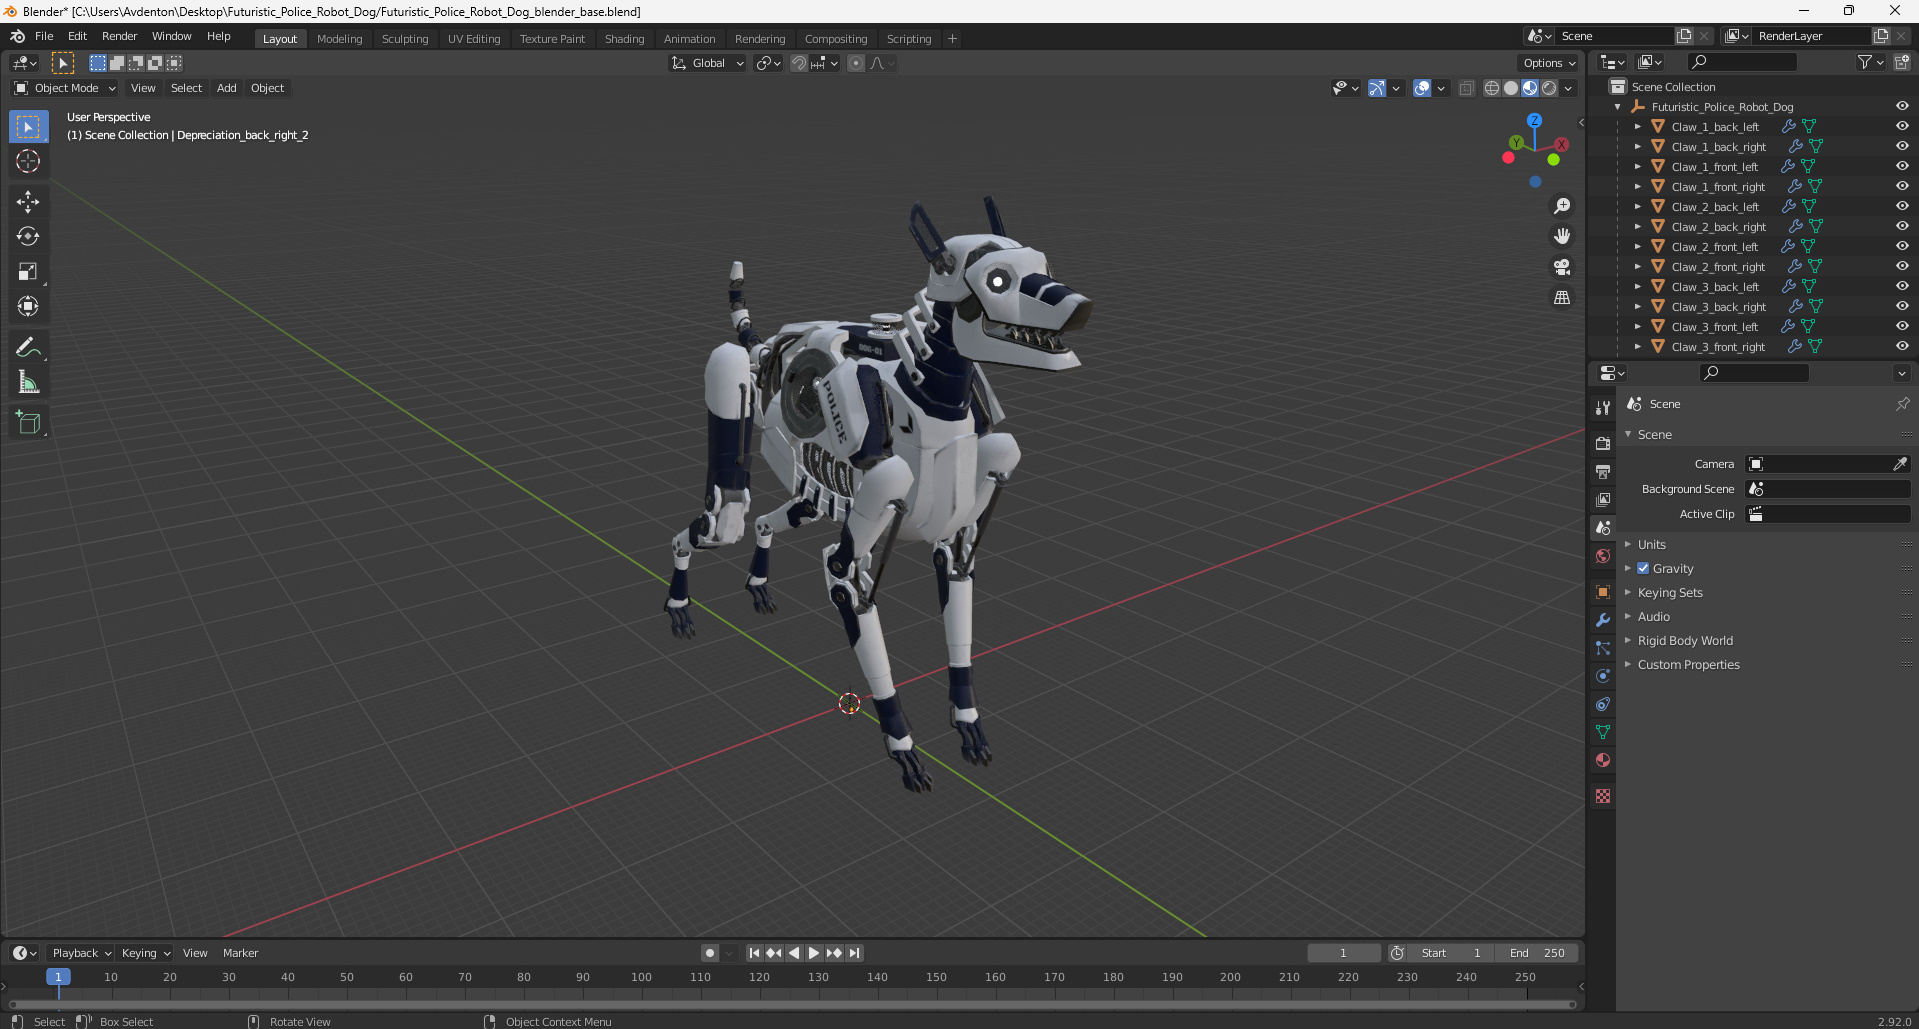
Task: Toggle camera view icon in viewport
Action: coord(1562,267)
